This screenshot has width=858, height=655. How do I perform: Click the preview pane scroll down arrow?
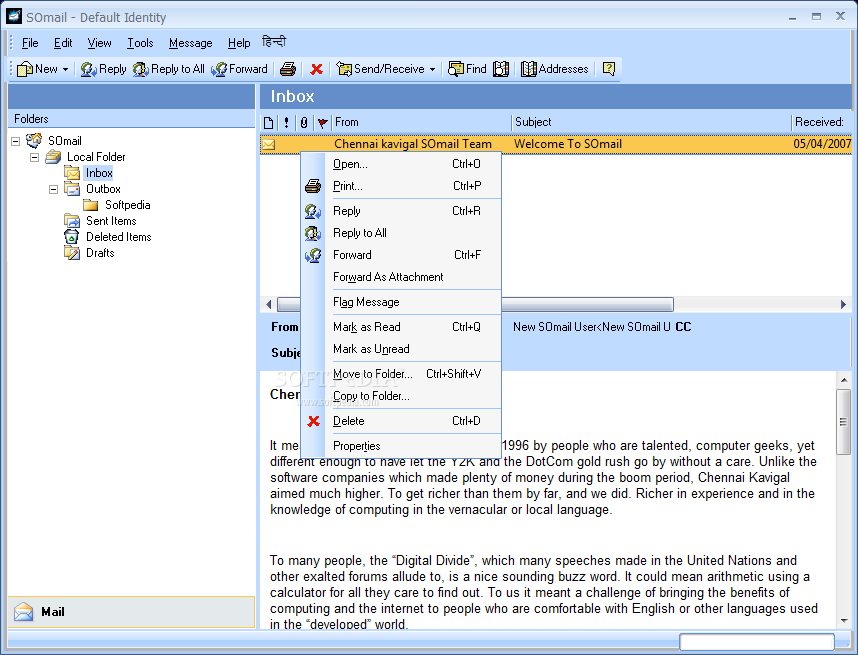(x=844, y=621)
